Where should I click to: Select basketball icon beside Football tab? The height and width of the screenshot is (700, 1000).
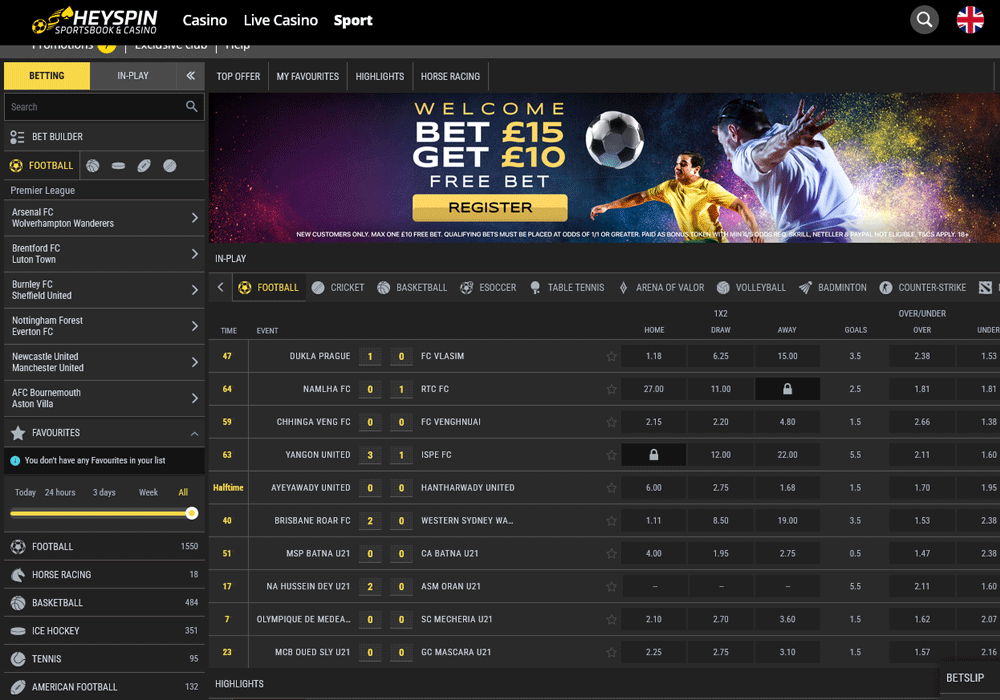pos(93,166)
